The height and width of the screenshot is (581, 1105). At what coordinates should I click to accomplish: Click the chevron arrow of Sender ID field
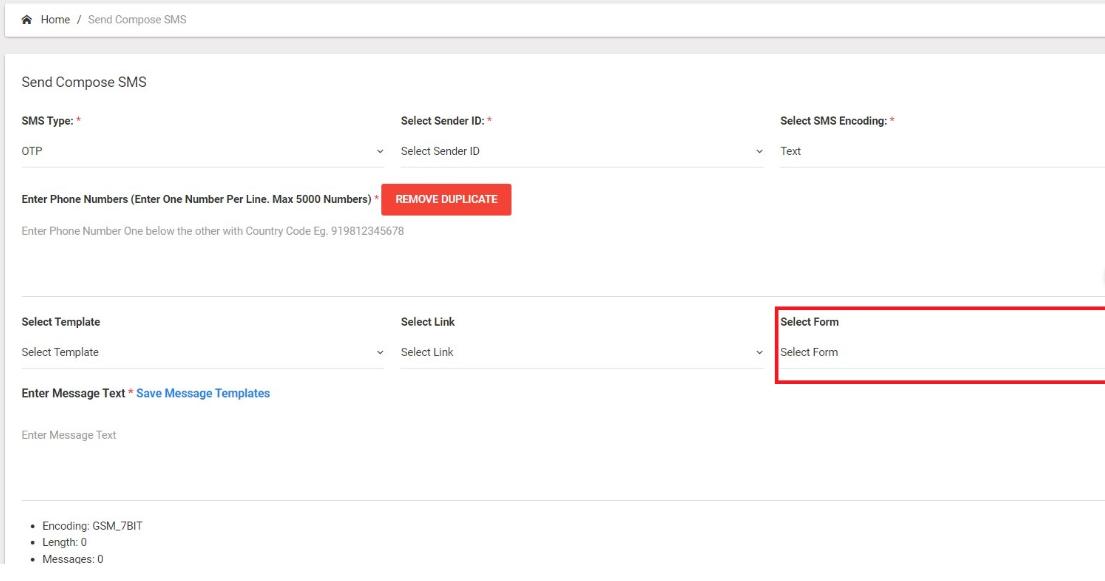759,152
